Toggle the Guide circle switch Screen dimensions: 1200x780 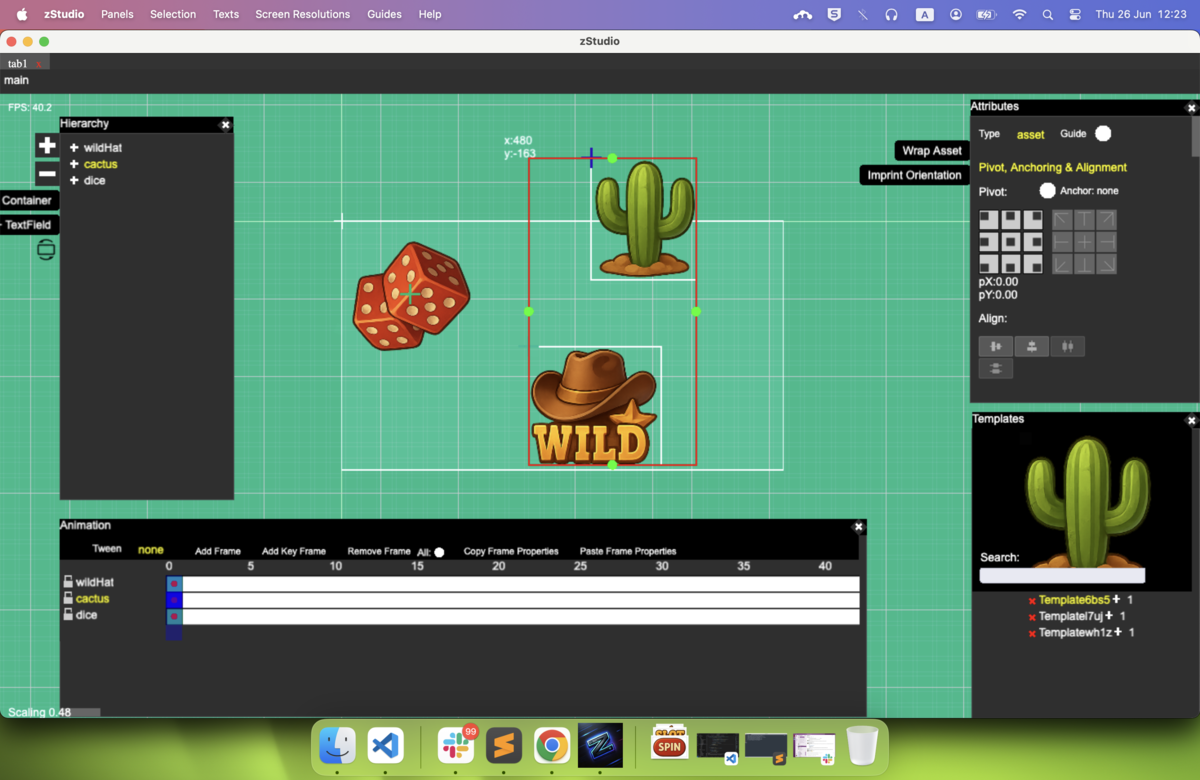1103,134
